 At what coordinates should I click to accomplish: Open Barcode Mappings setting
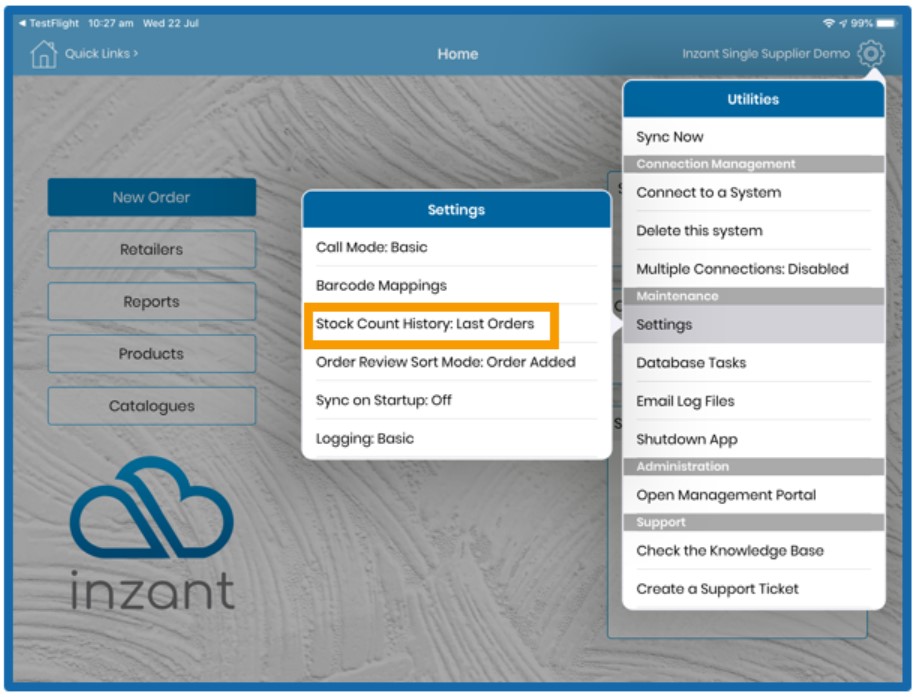tap(456, 285)
